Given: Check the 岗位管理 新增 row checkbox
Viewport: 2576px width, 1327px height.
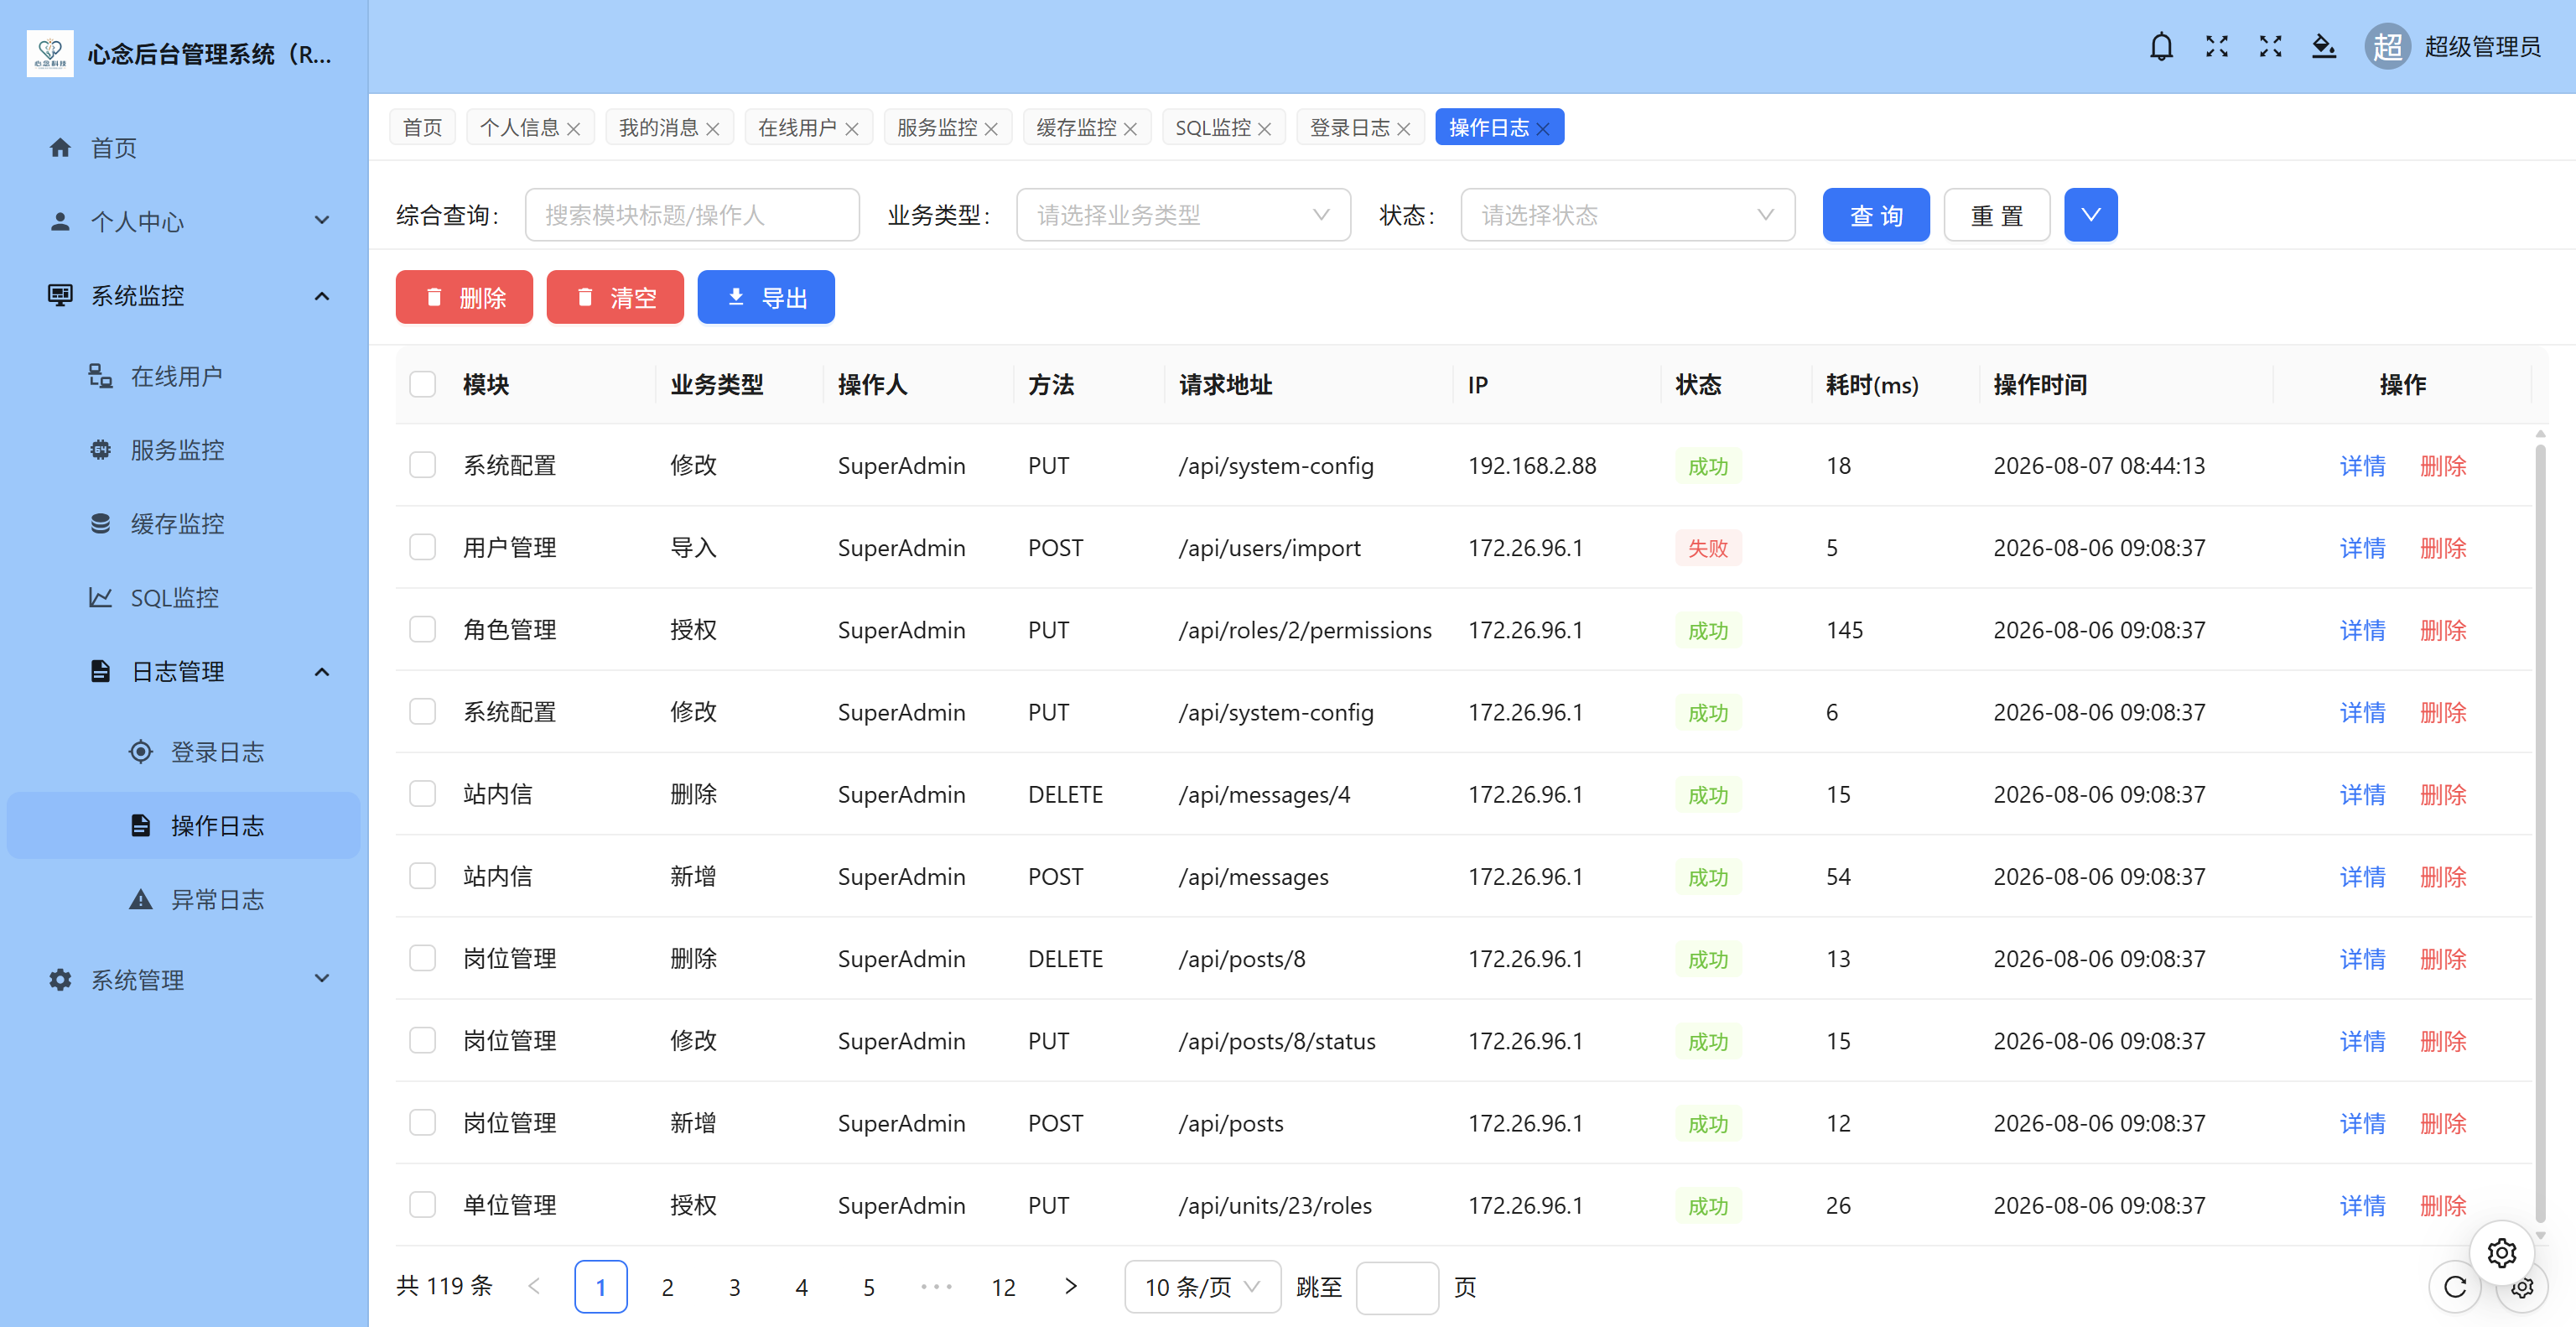Looking at the screenshot, I should pyautogui.click(x=422, y=1123).
